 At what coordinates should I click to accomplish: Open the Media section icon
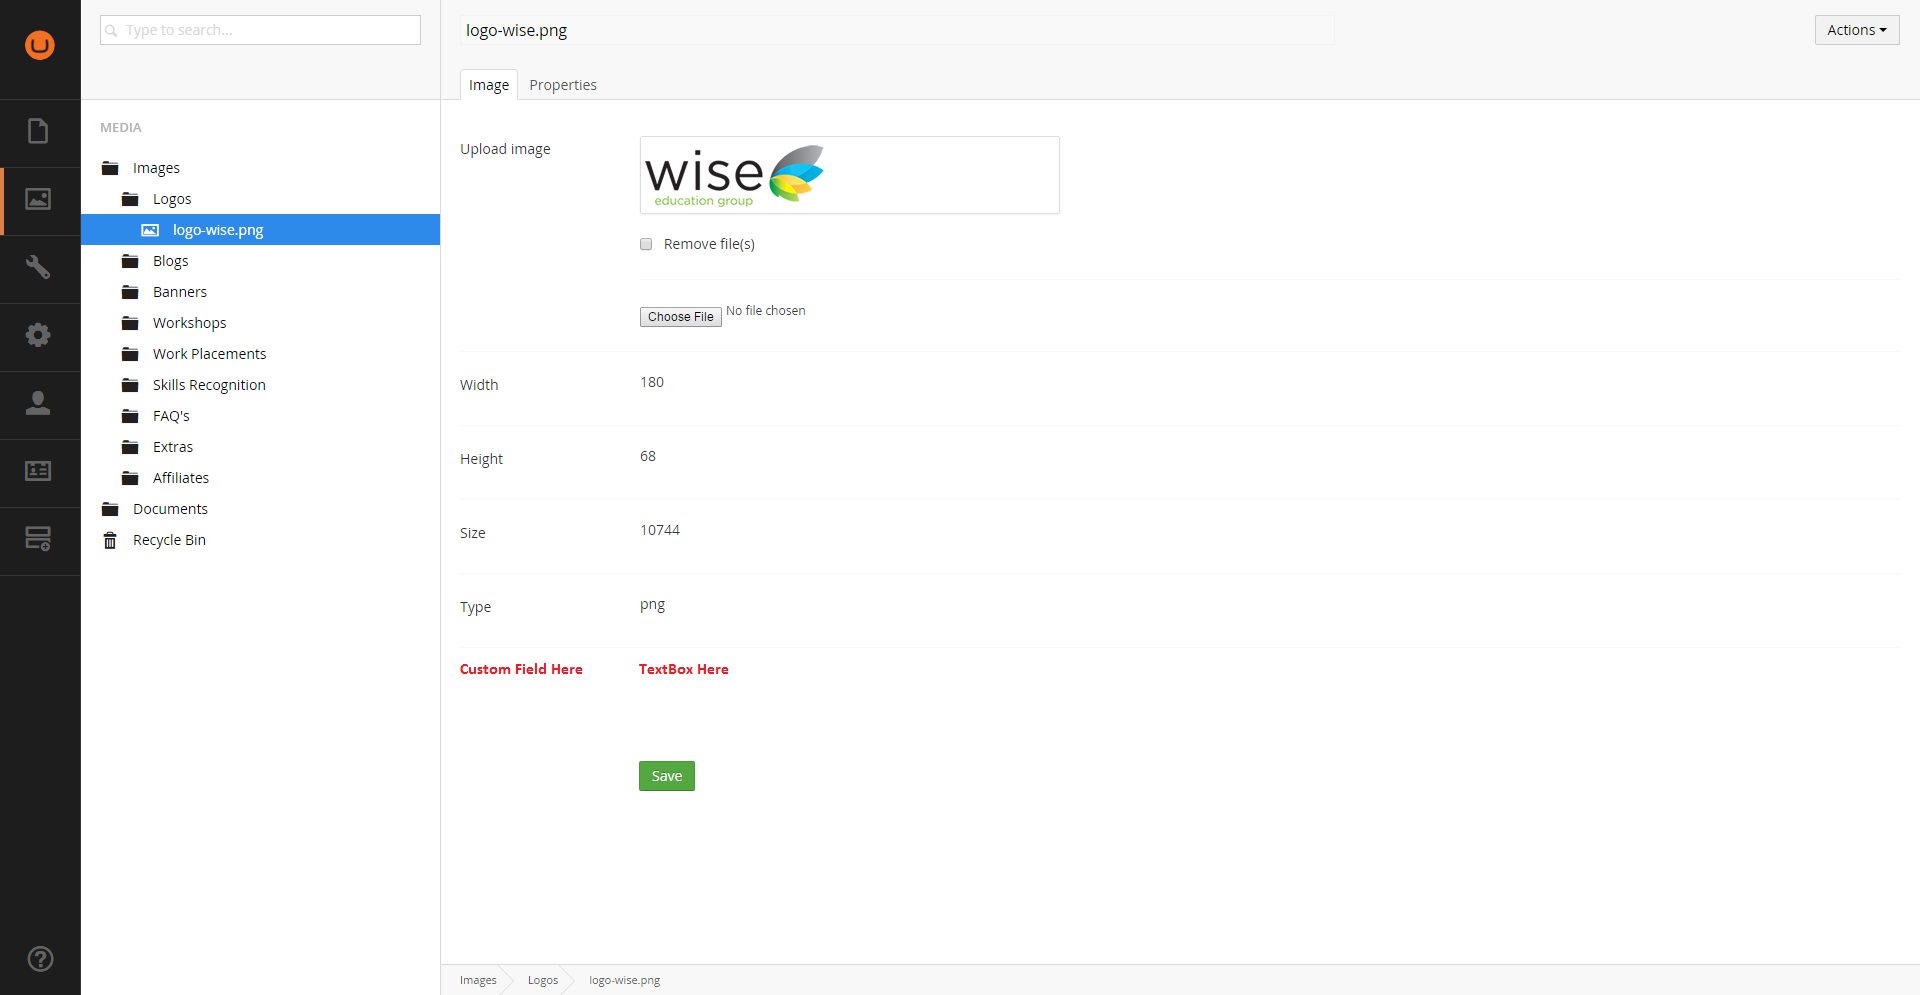(38, 199)
